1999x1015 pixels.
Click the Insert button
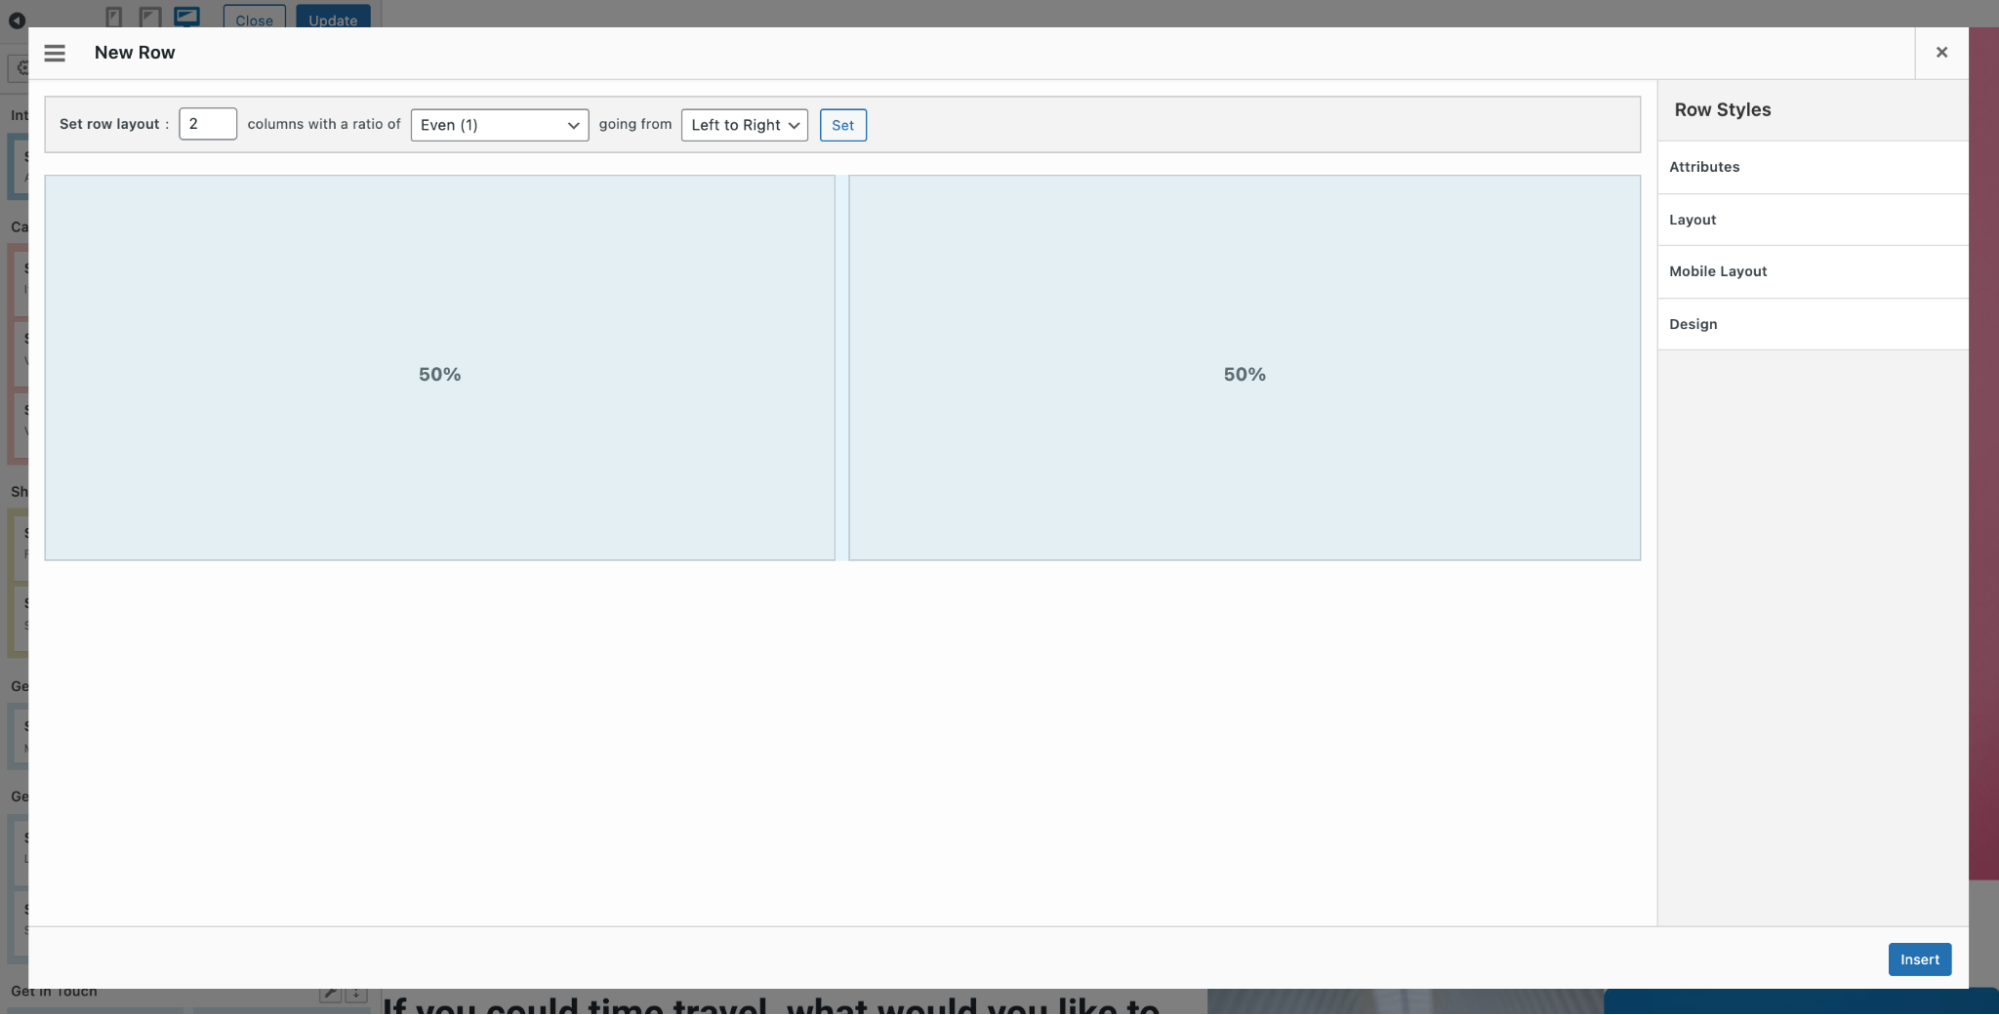tap(1919, 959)
